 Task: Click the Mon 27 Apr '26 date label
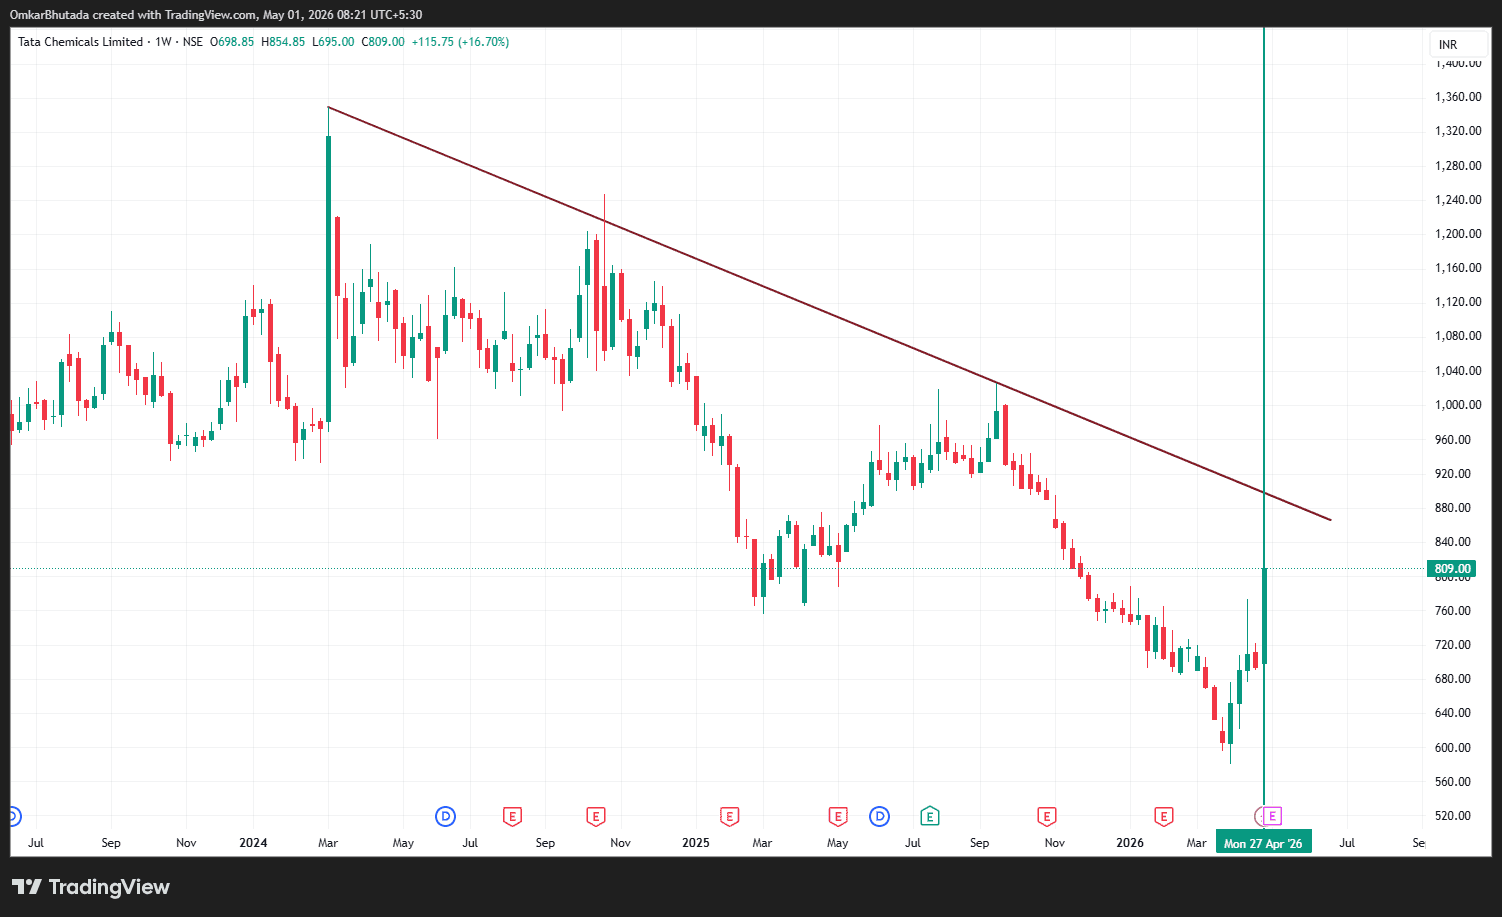1263,843
